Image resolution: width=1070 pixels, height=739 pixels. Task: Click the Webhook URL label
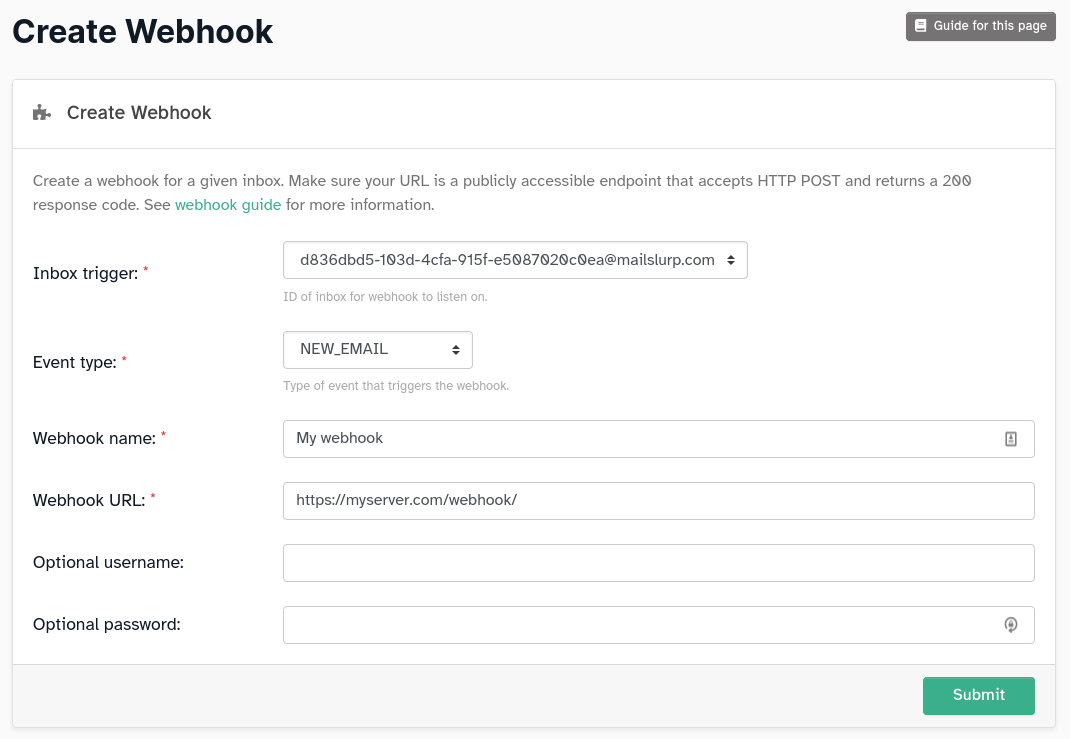[89, 500]
